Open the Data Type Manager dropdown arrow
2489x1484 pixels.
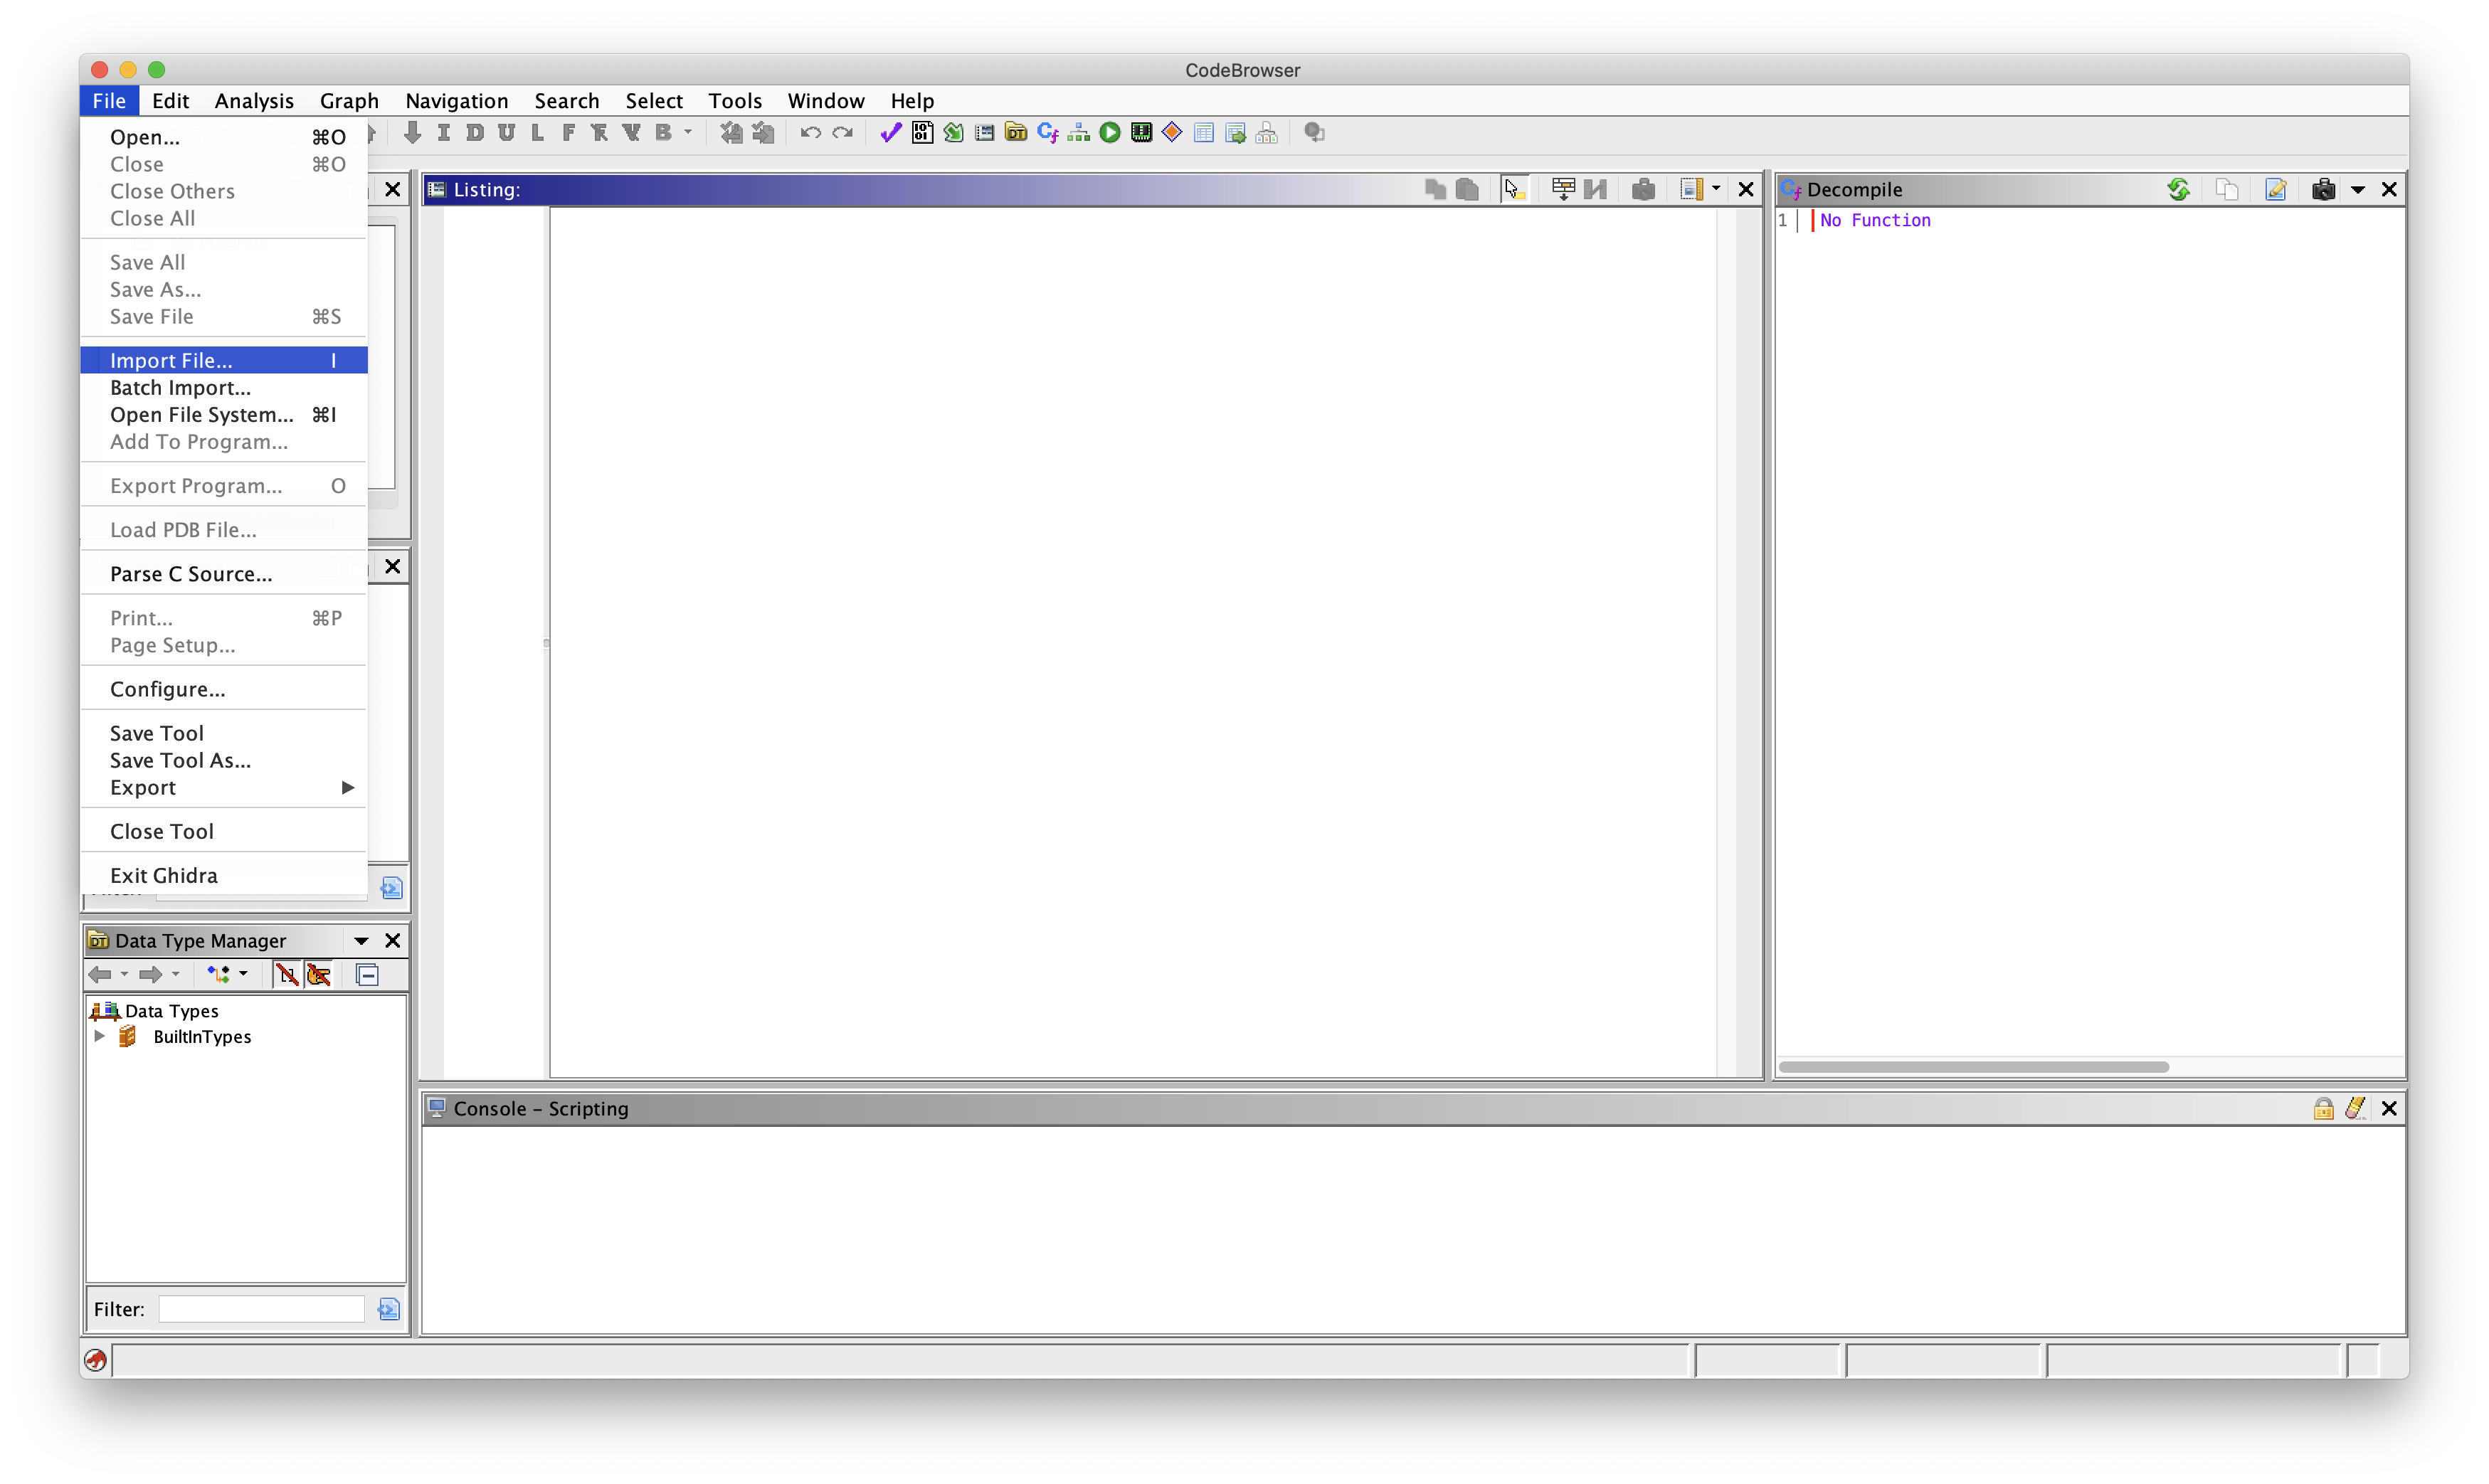pyautogui.click(x=361, y=941)
